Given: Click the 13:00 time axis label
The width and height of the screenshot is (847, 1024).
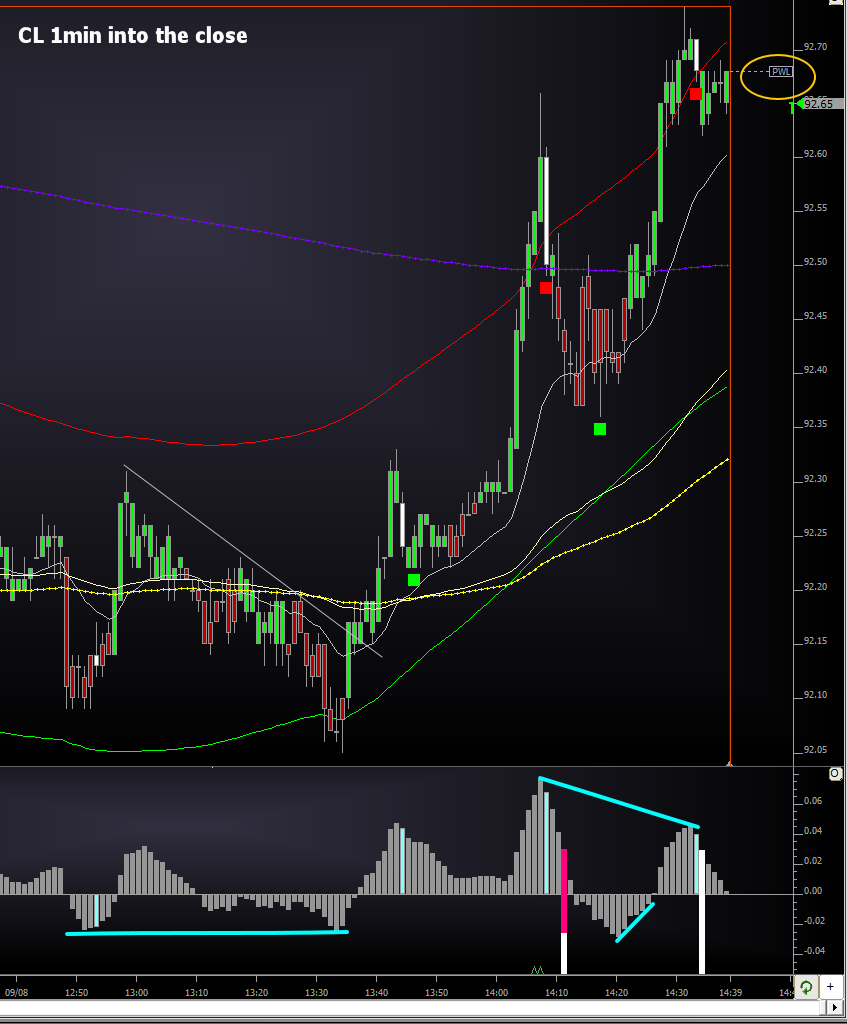Looking at the screenshot, I should [x=136, y=993].
